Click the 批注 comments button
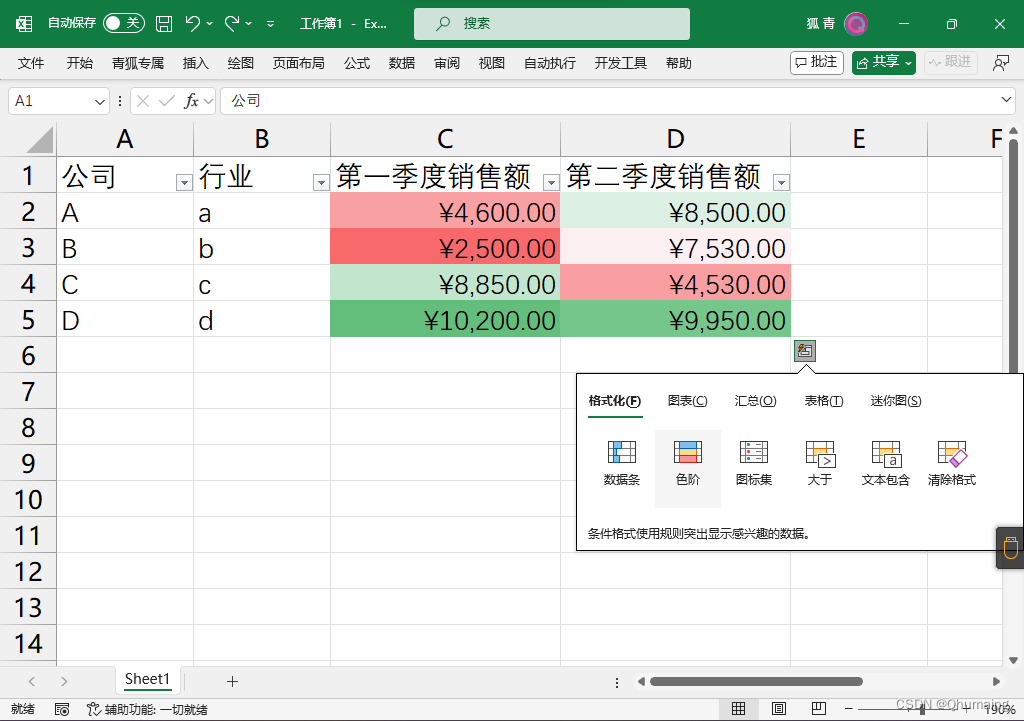1024x721 pixels. tap(817, 62)
